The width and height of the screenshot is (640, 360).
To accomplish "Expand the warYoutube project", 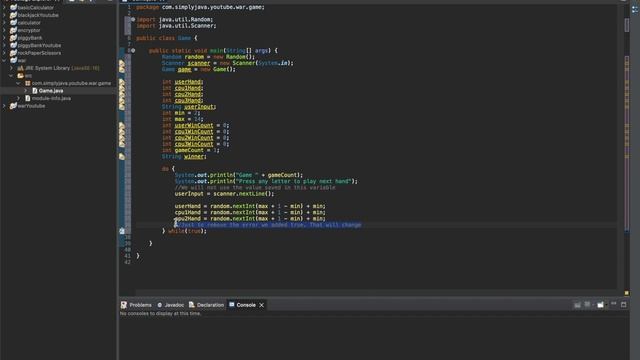I will [4, 106].
